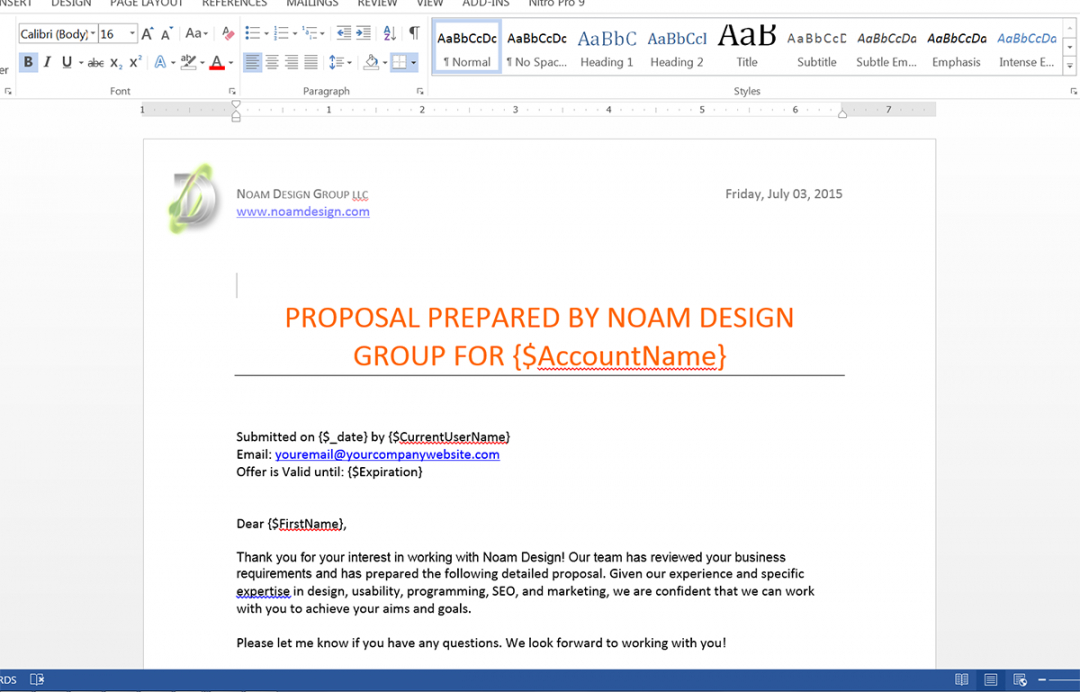Clear all formatting with the eraser icon
This screenshot has width=1080, height=692.
coord(228,34)
